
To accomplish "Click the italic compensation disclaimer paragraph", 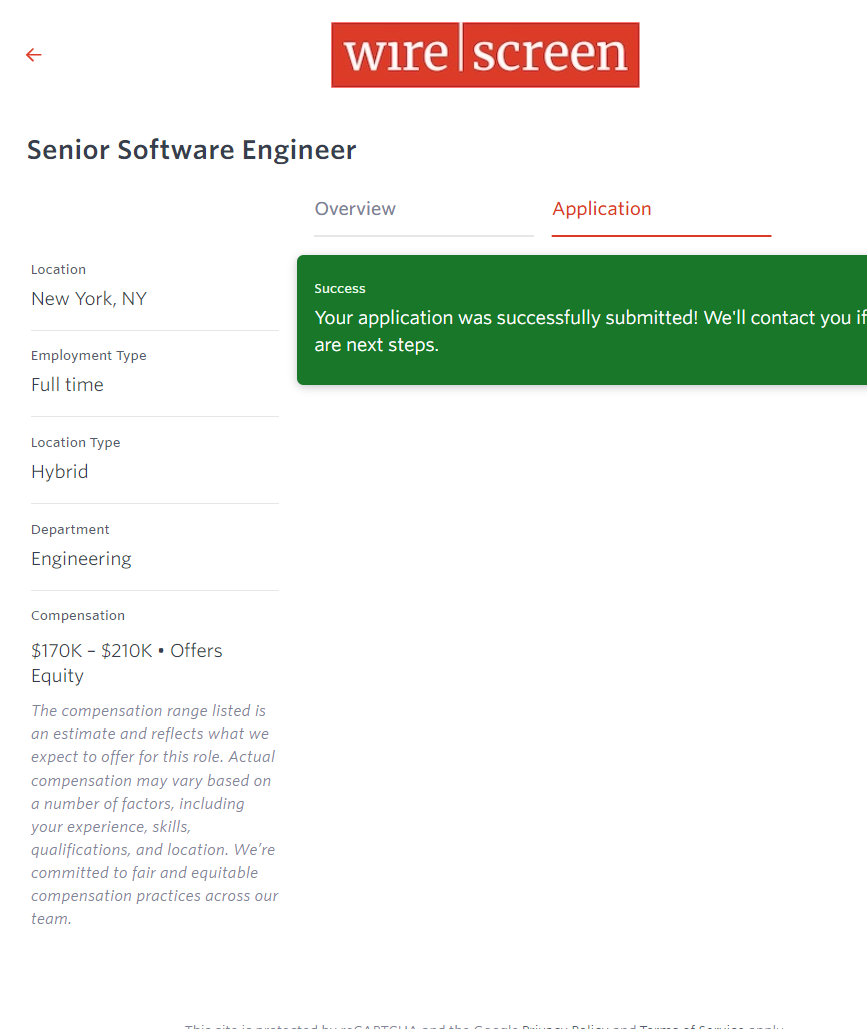I will pos(154,815).
